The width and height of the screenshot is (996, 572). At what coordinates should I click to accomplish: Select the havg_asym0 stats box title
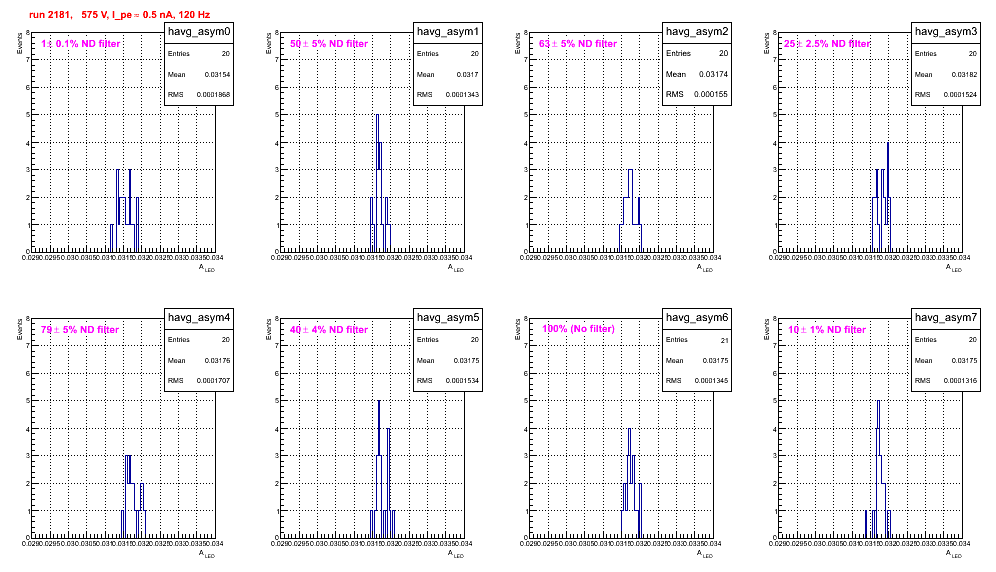click(x=199, y=32)
